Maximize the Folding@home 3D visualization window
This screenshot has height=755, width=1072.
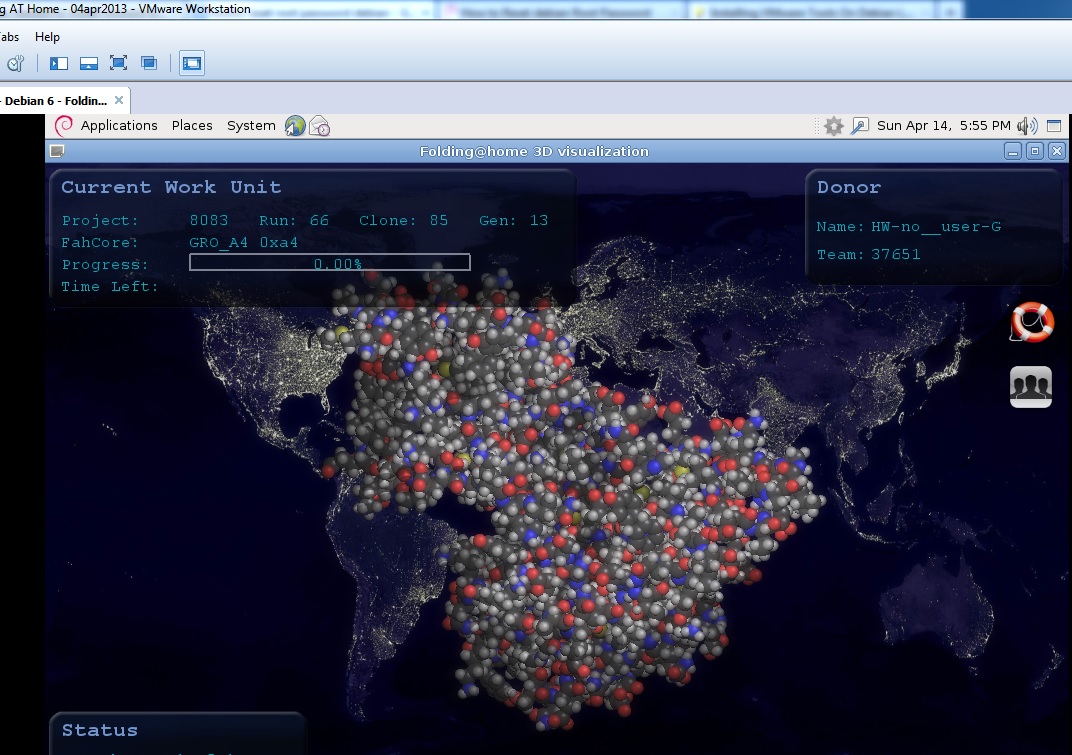point(1035,151)
